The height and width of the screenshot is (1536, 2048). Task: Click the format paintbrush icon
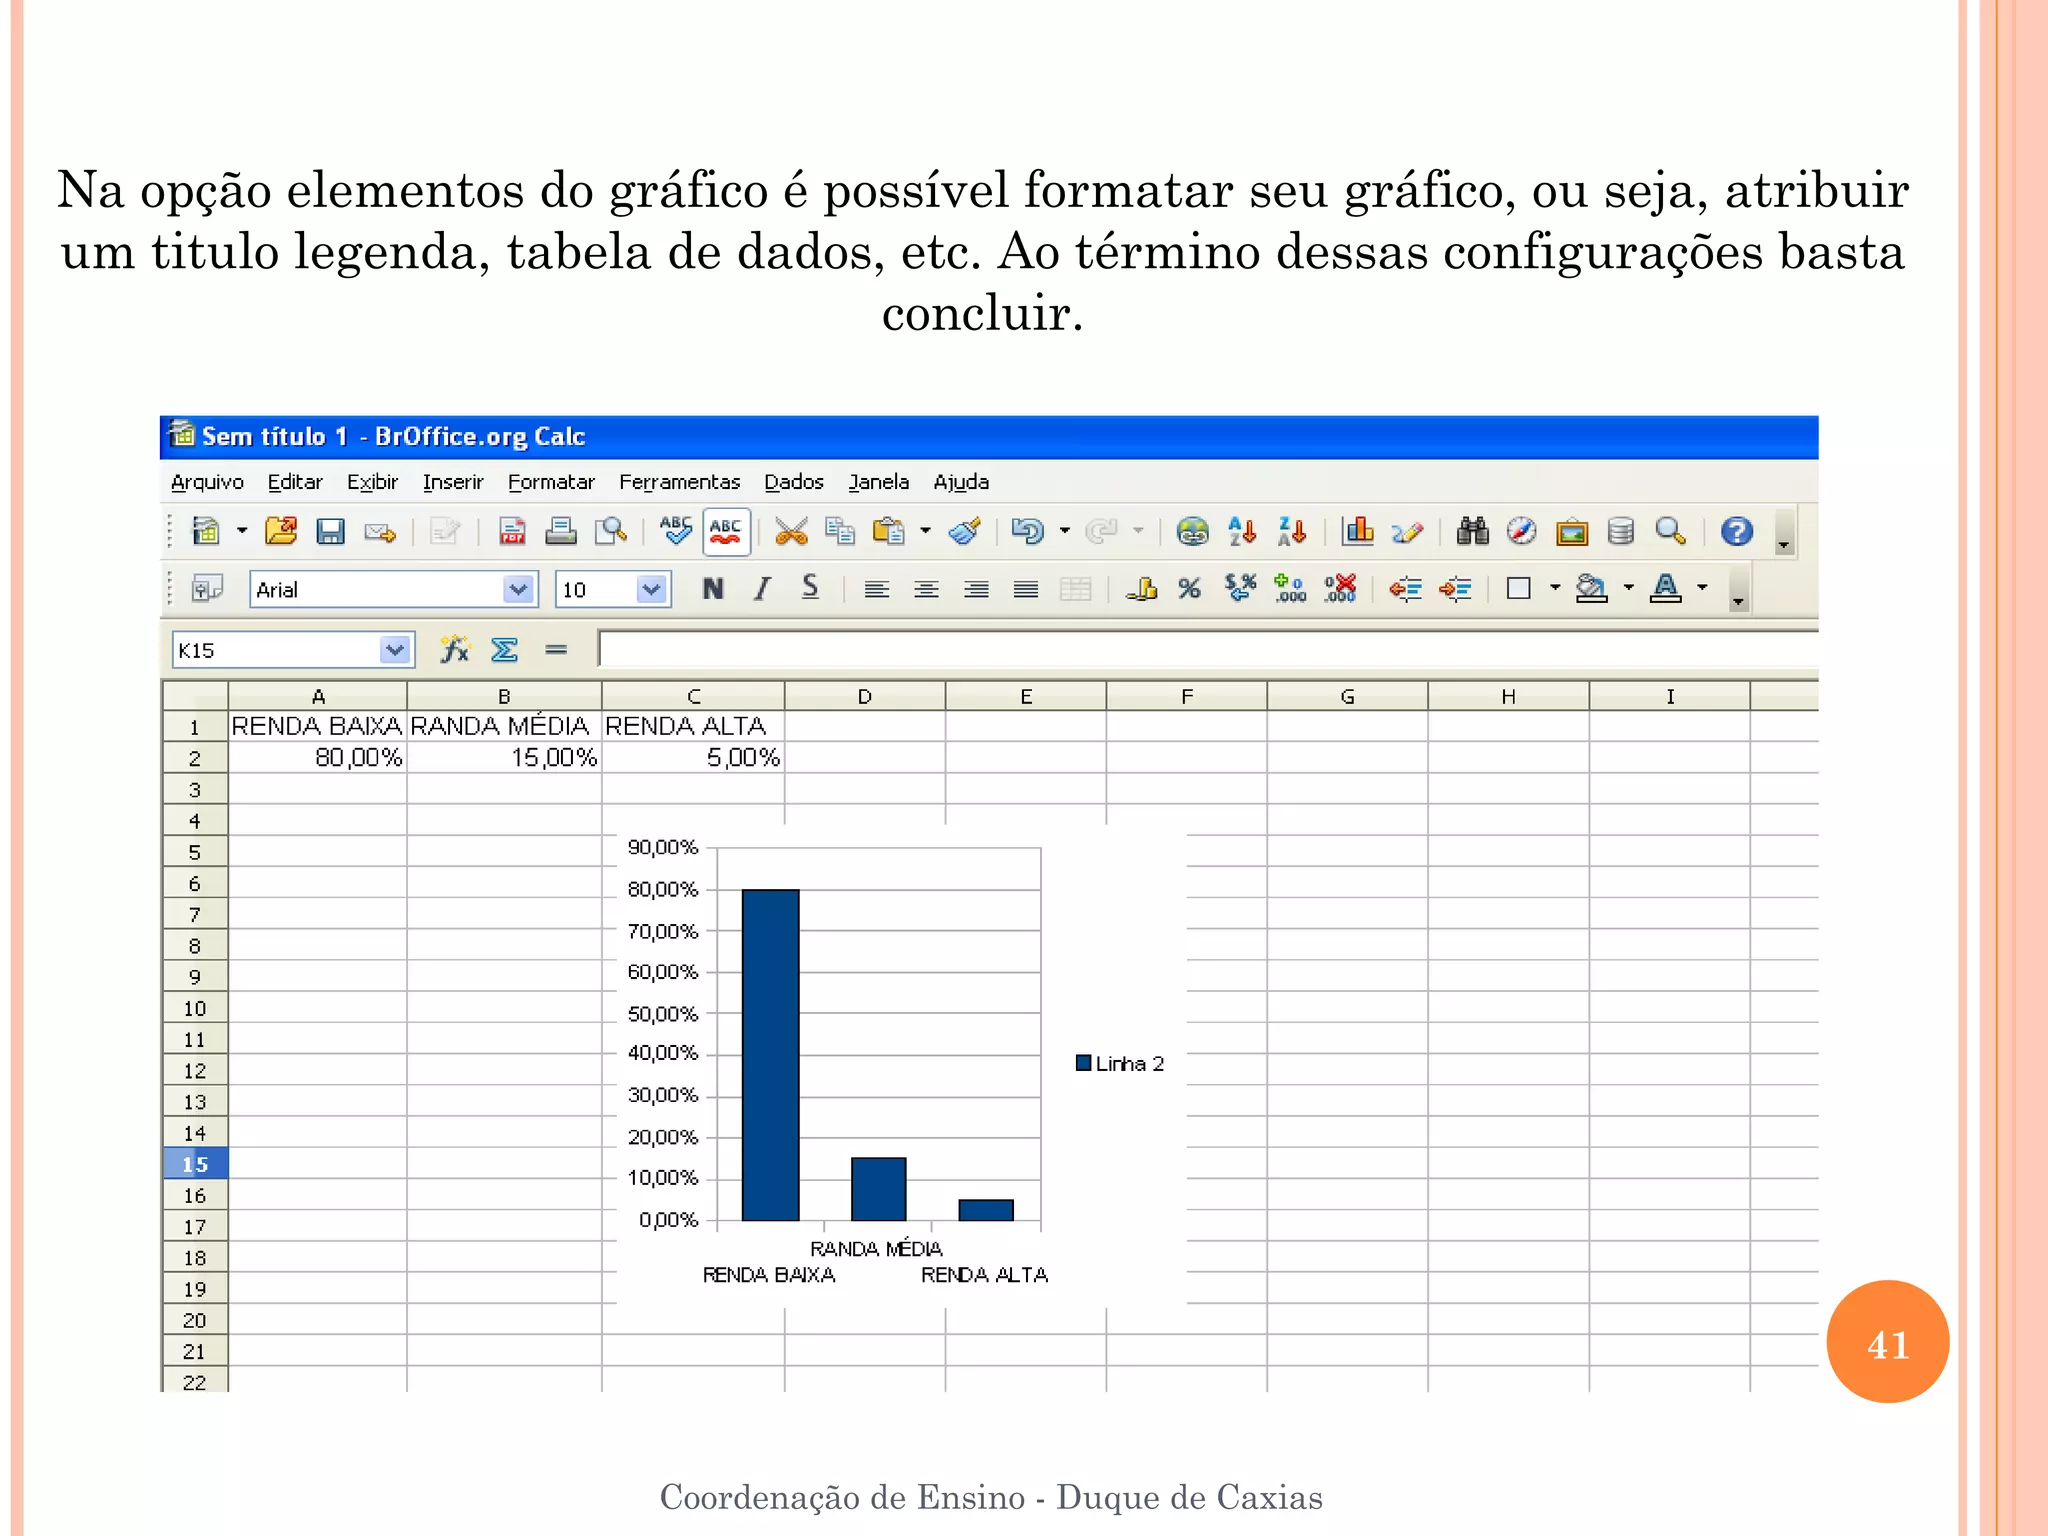[965, 531]
